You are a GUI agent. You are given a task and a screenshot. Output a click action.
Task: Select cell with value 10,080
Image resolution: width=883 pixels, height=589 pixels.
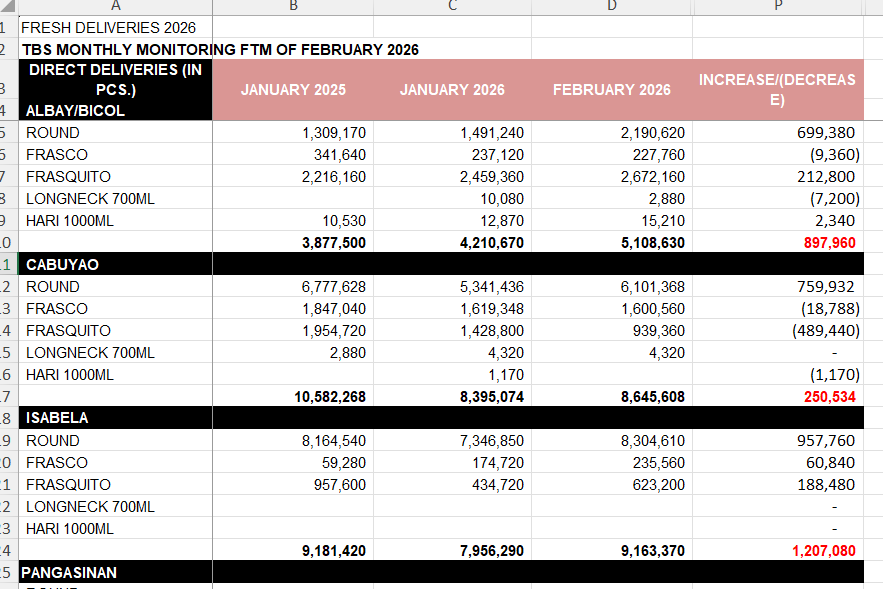452,199
